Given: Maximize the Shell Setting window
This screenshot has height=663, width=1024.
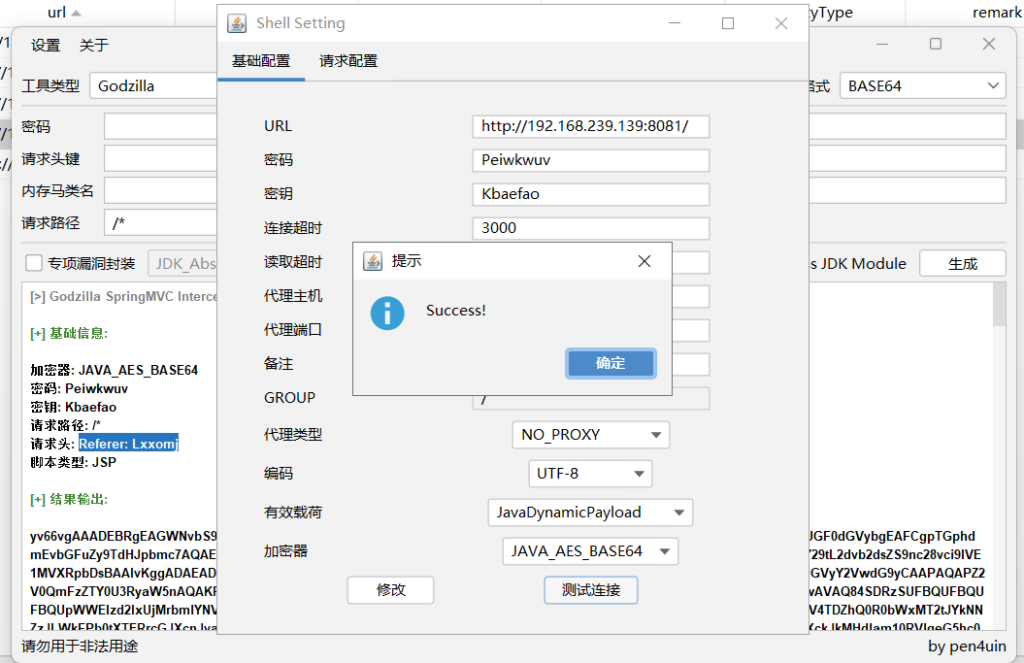Looking at the screenshot, I should pyautogui.click(x=728, y=23).
